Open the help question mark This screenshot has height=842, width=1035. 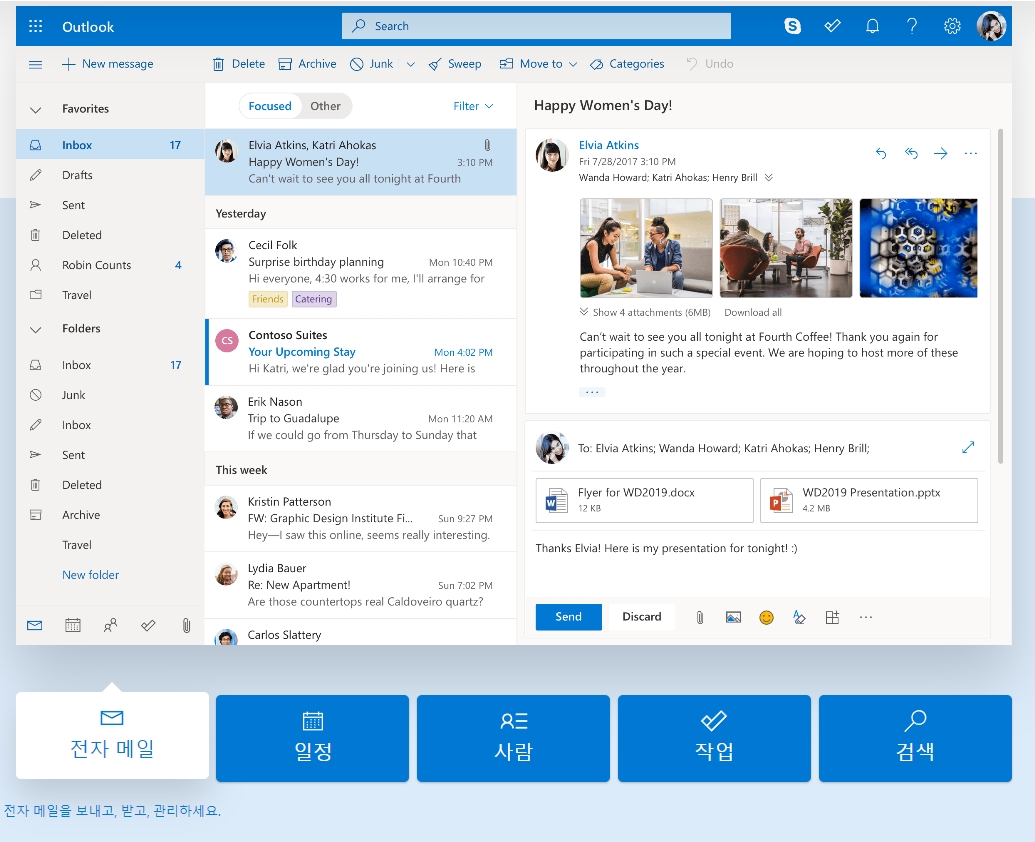coord(912,26)
